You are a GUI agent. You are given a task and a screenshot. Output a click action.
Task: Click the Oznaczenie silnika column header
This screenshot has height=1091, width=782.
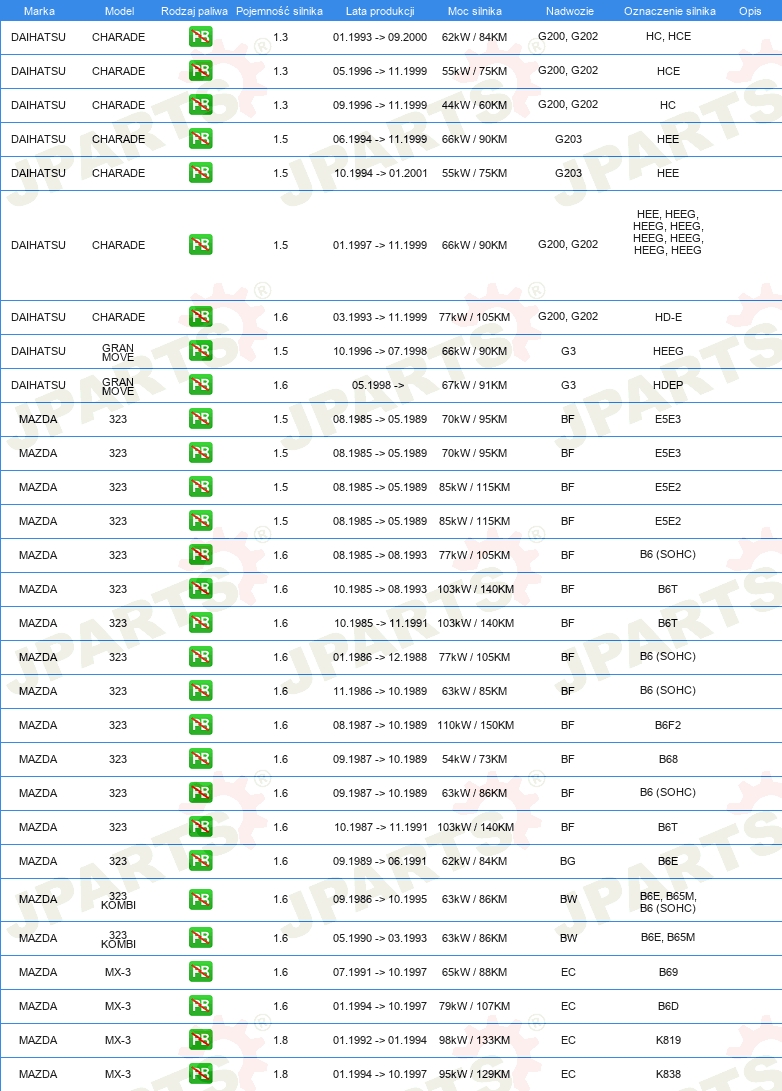(x=669, y=11)
